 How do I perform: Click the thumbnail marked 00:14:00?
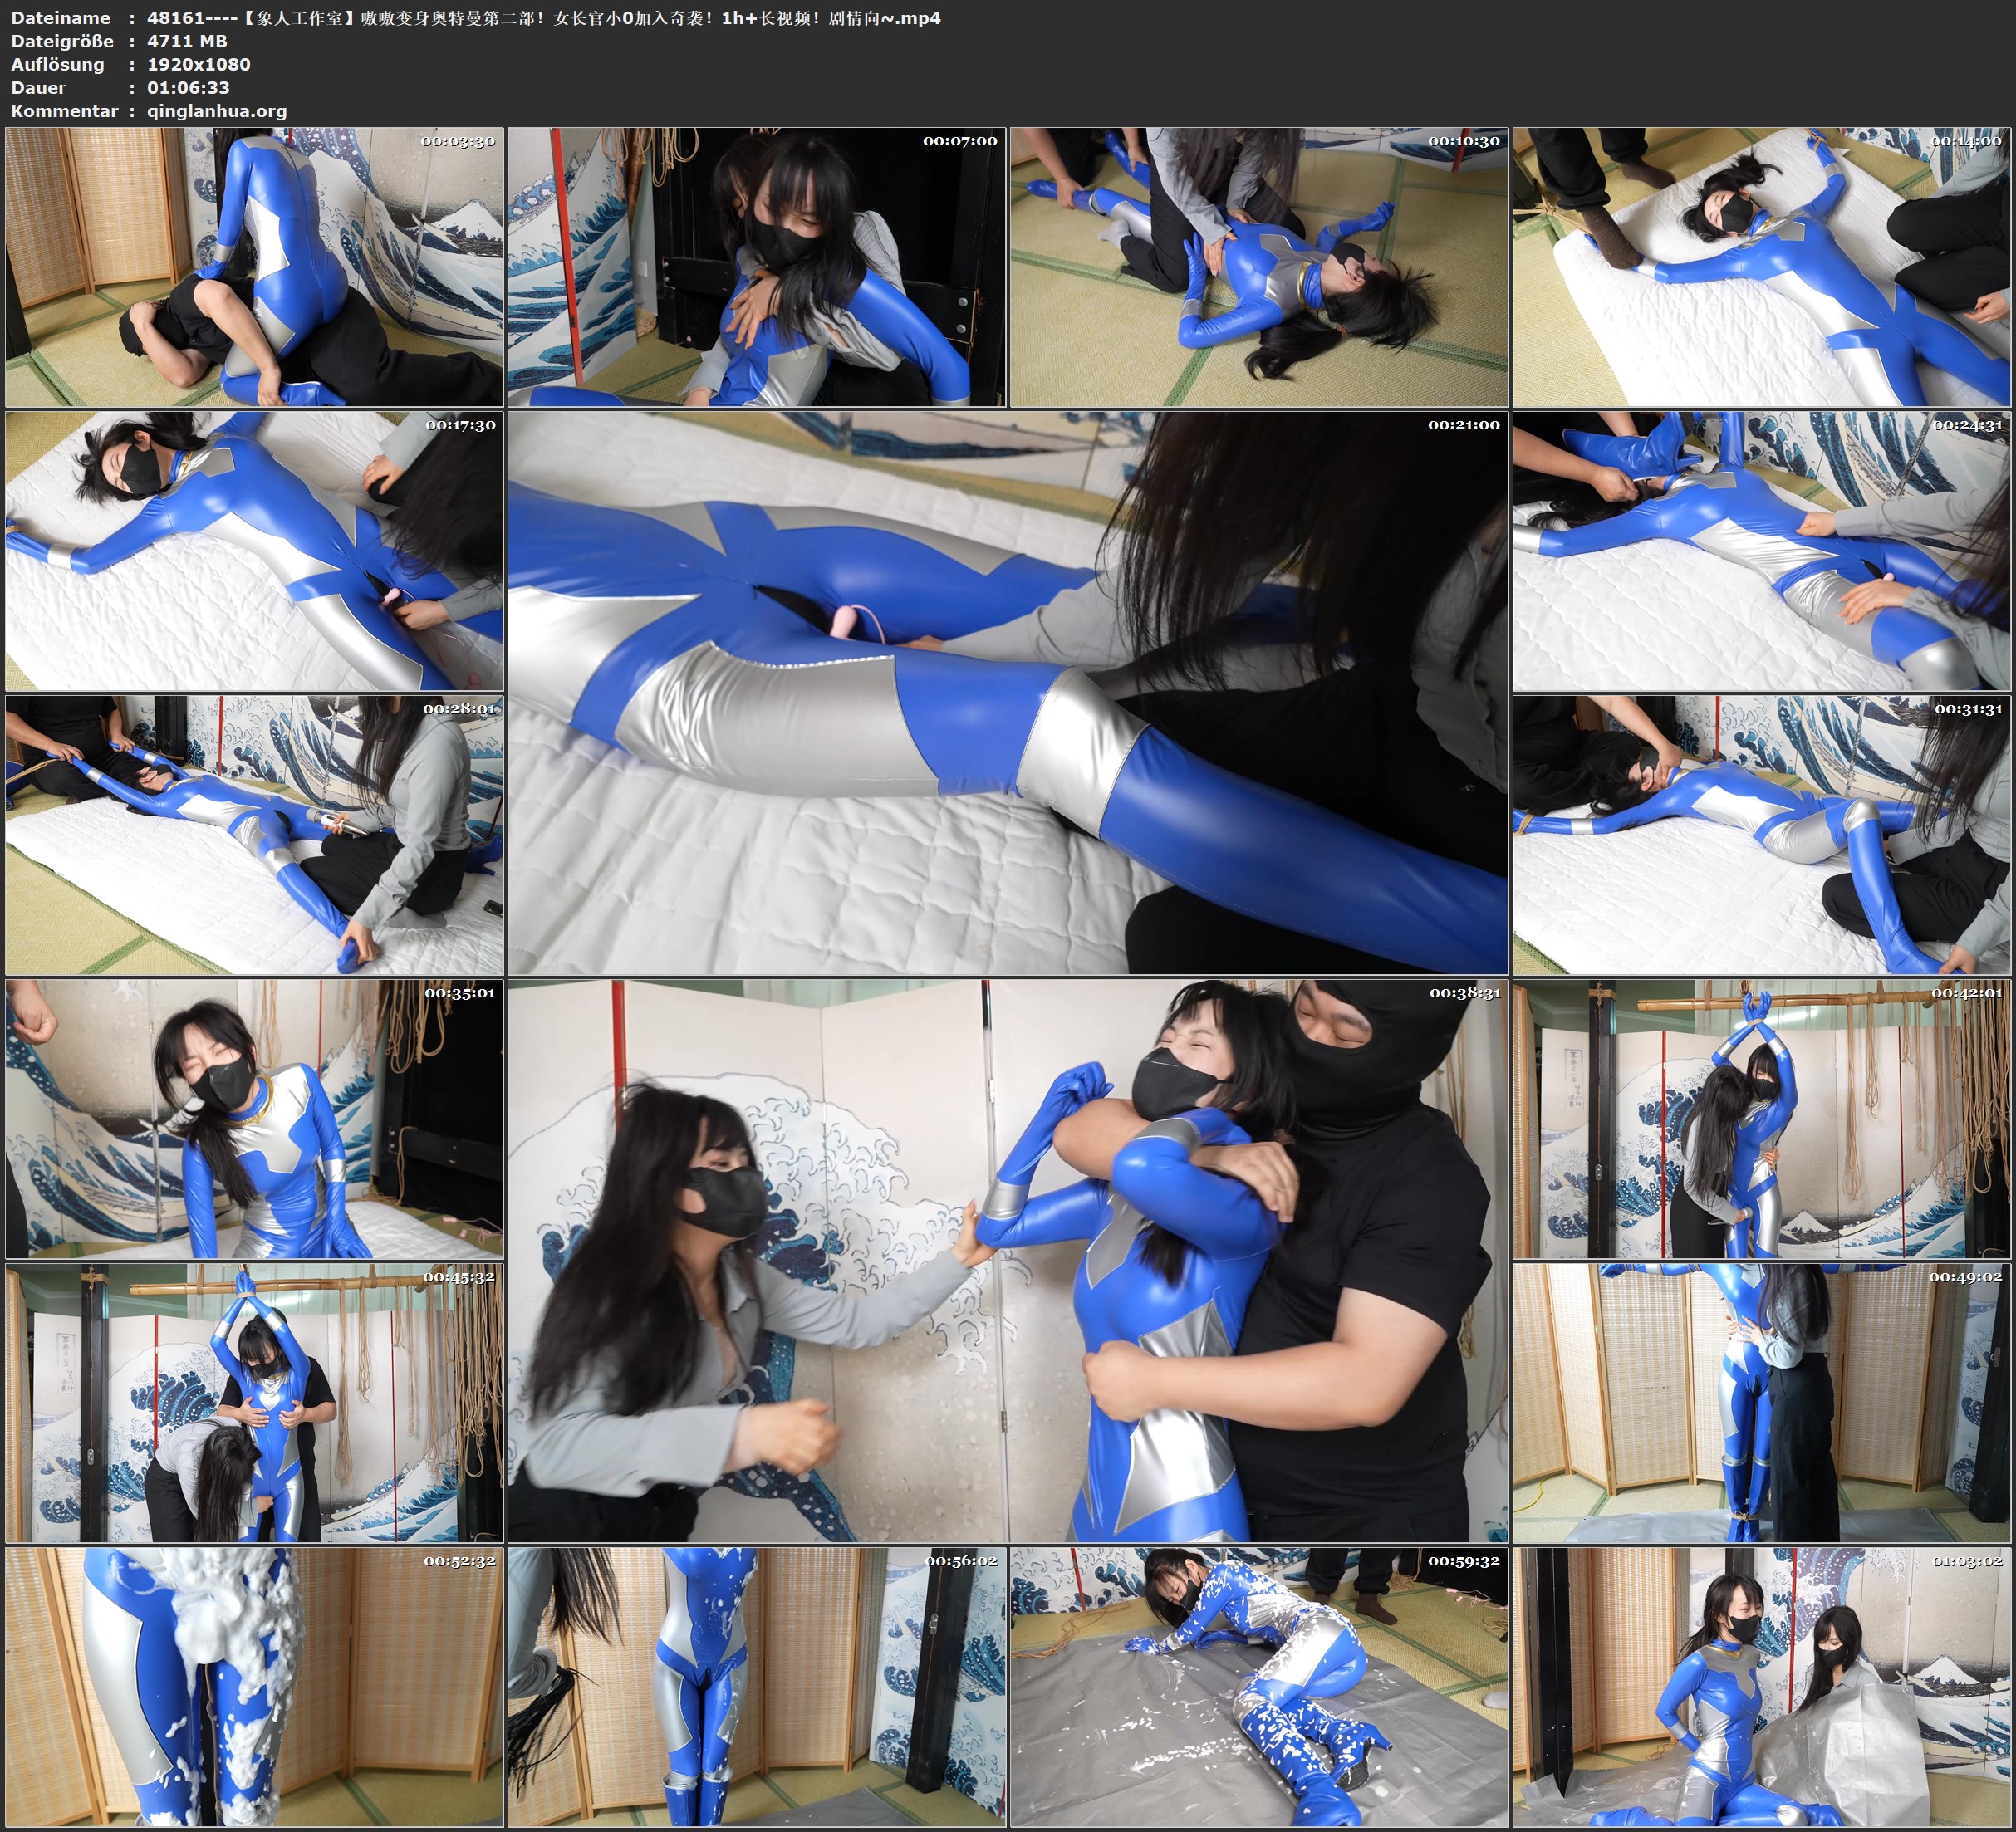[1762, 267]
